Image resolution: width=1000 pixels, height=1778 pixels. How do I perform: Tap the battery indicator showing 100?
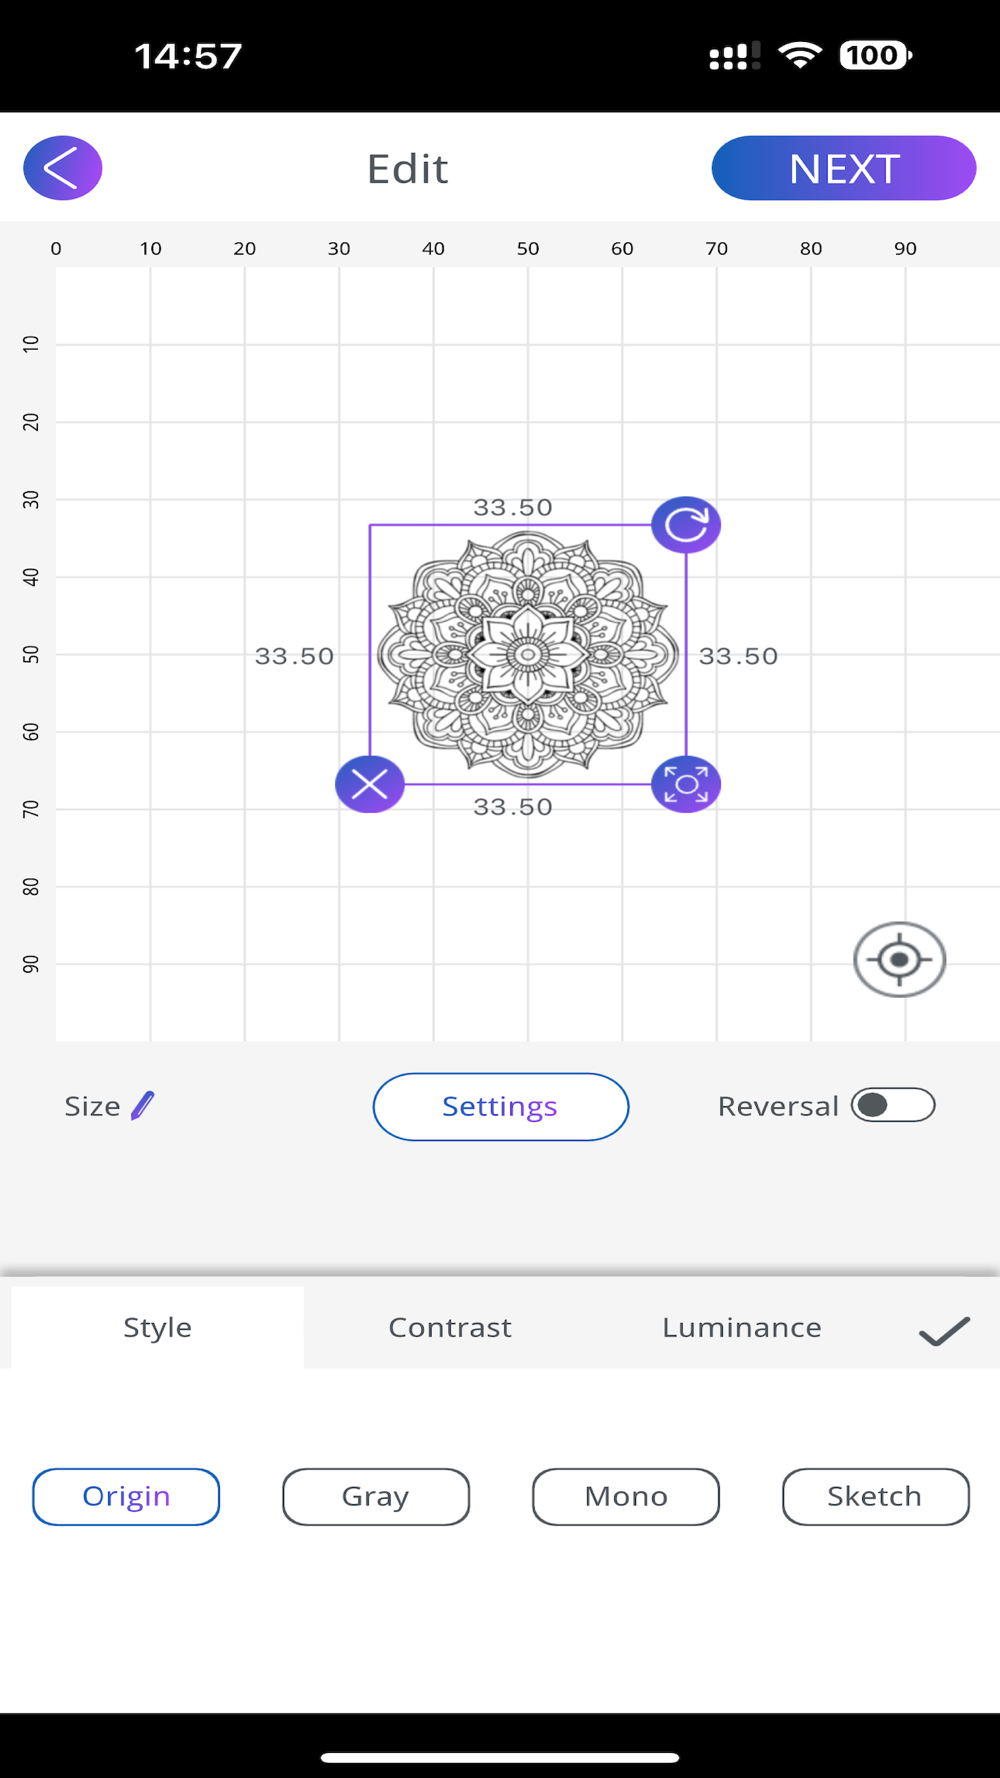pos(875,55)
